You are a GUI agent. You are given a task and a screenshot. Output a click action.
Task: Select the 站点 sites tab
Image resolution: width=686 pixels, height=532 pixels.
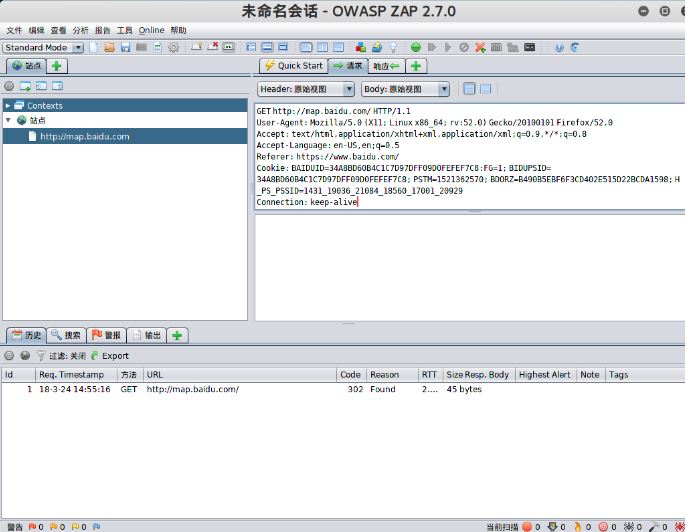coord(26,66)
